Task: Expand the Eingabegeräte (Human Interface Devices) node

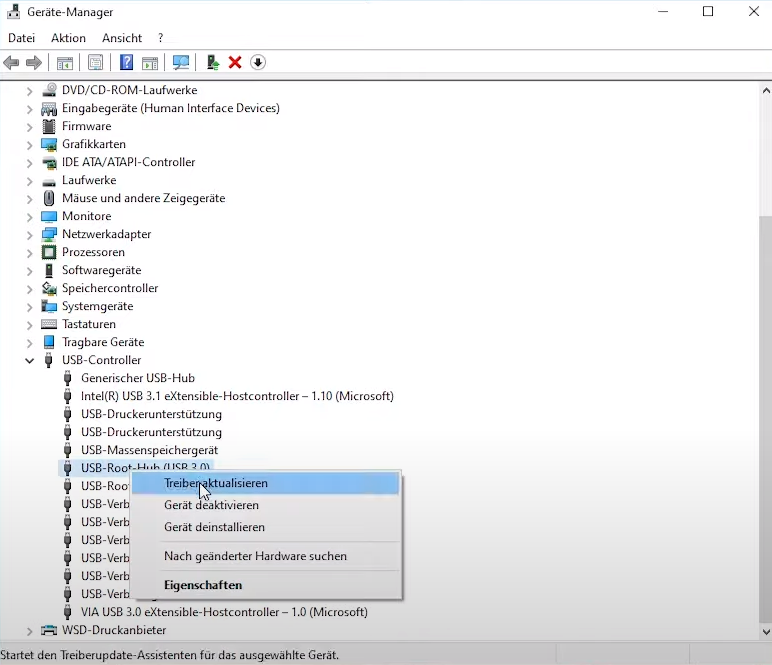Action: (29, 109)
